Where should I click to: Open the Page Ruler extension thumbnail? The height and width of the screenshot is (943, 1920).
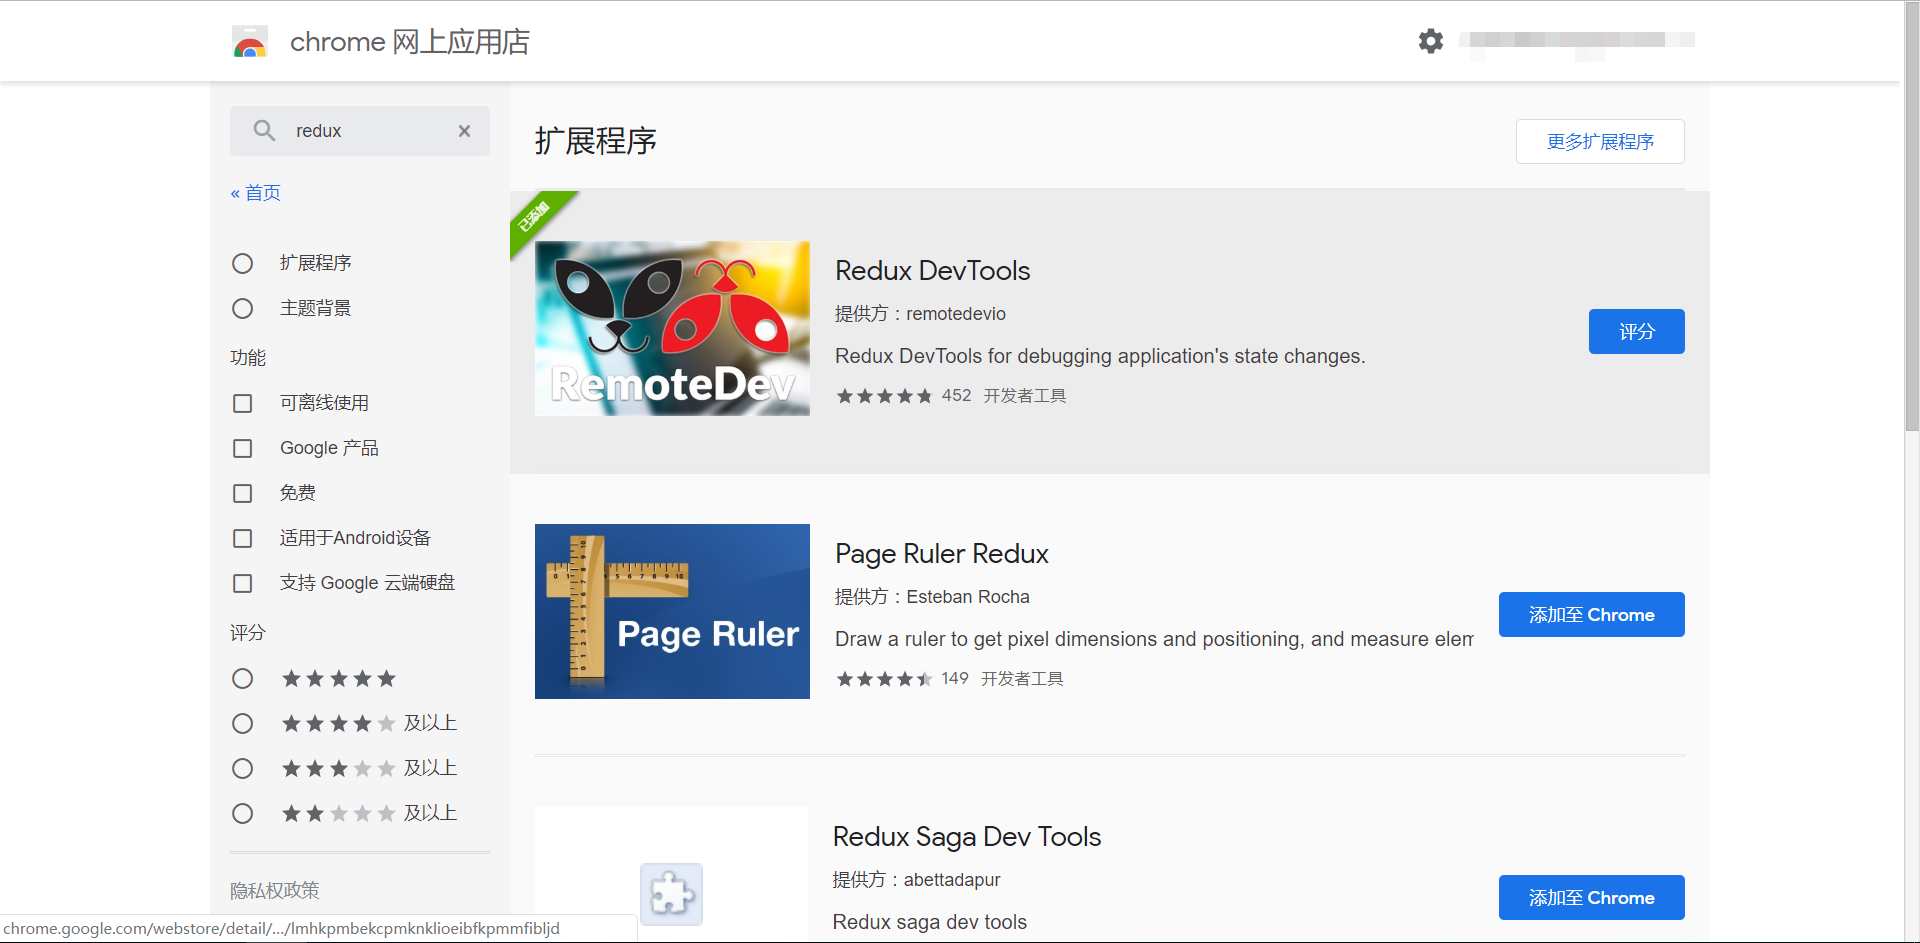point(672,611)
